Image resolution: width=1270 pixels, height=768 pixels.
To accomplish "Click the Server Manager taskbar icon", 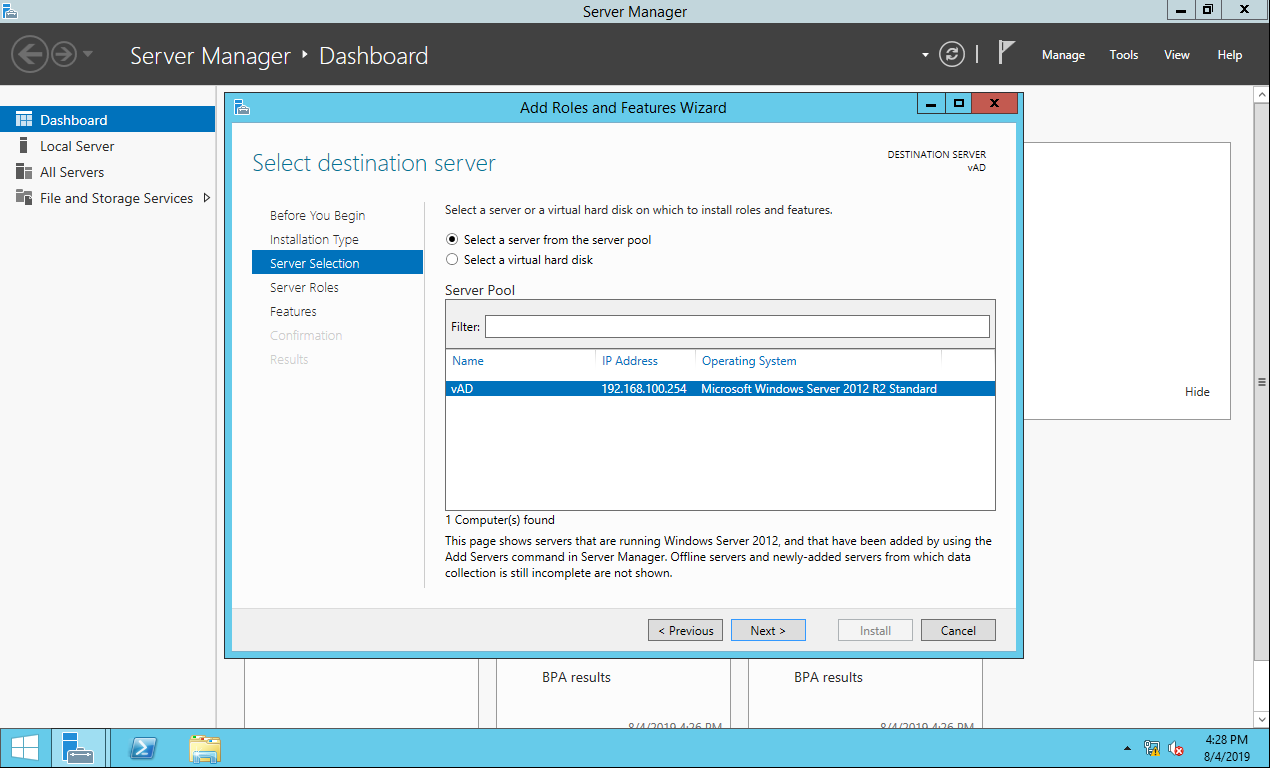I will [77, 748].
